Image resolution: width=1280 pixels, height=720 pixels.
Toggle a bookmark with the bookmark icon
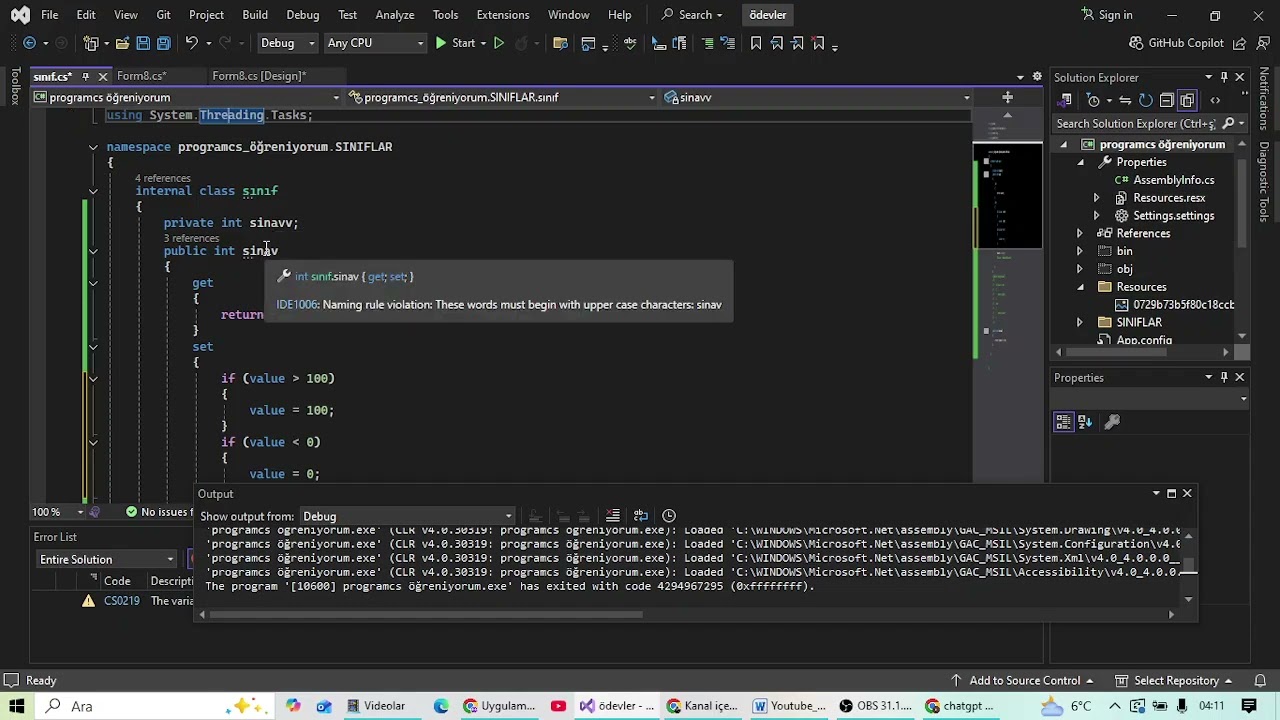click(756, 43)
